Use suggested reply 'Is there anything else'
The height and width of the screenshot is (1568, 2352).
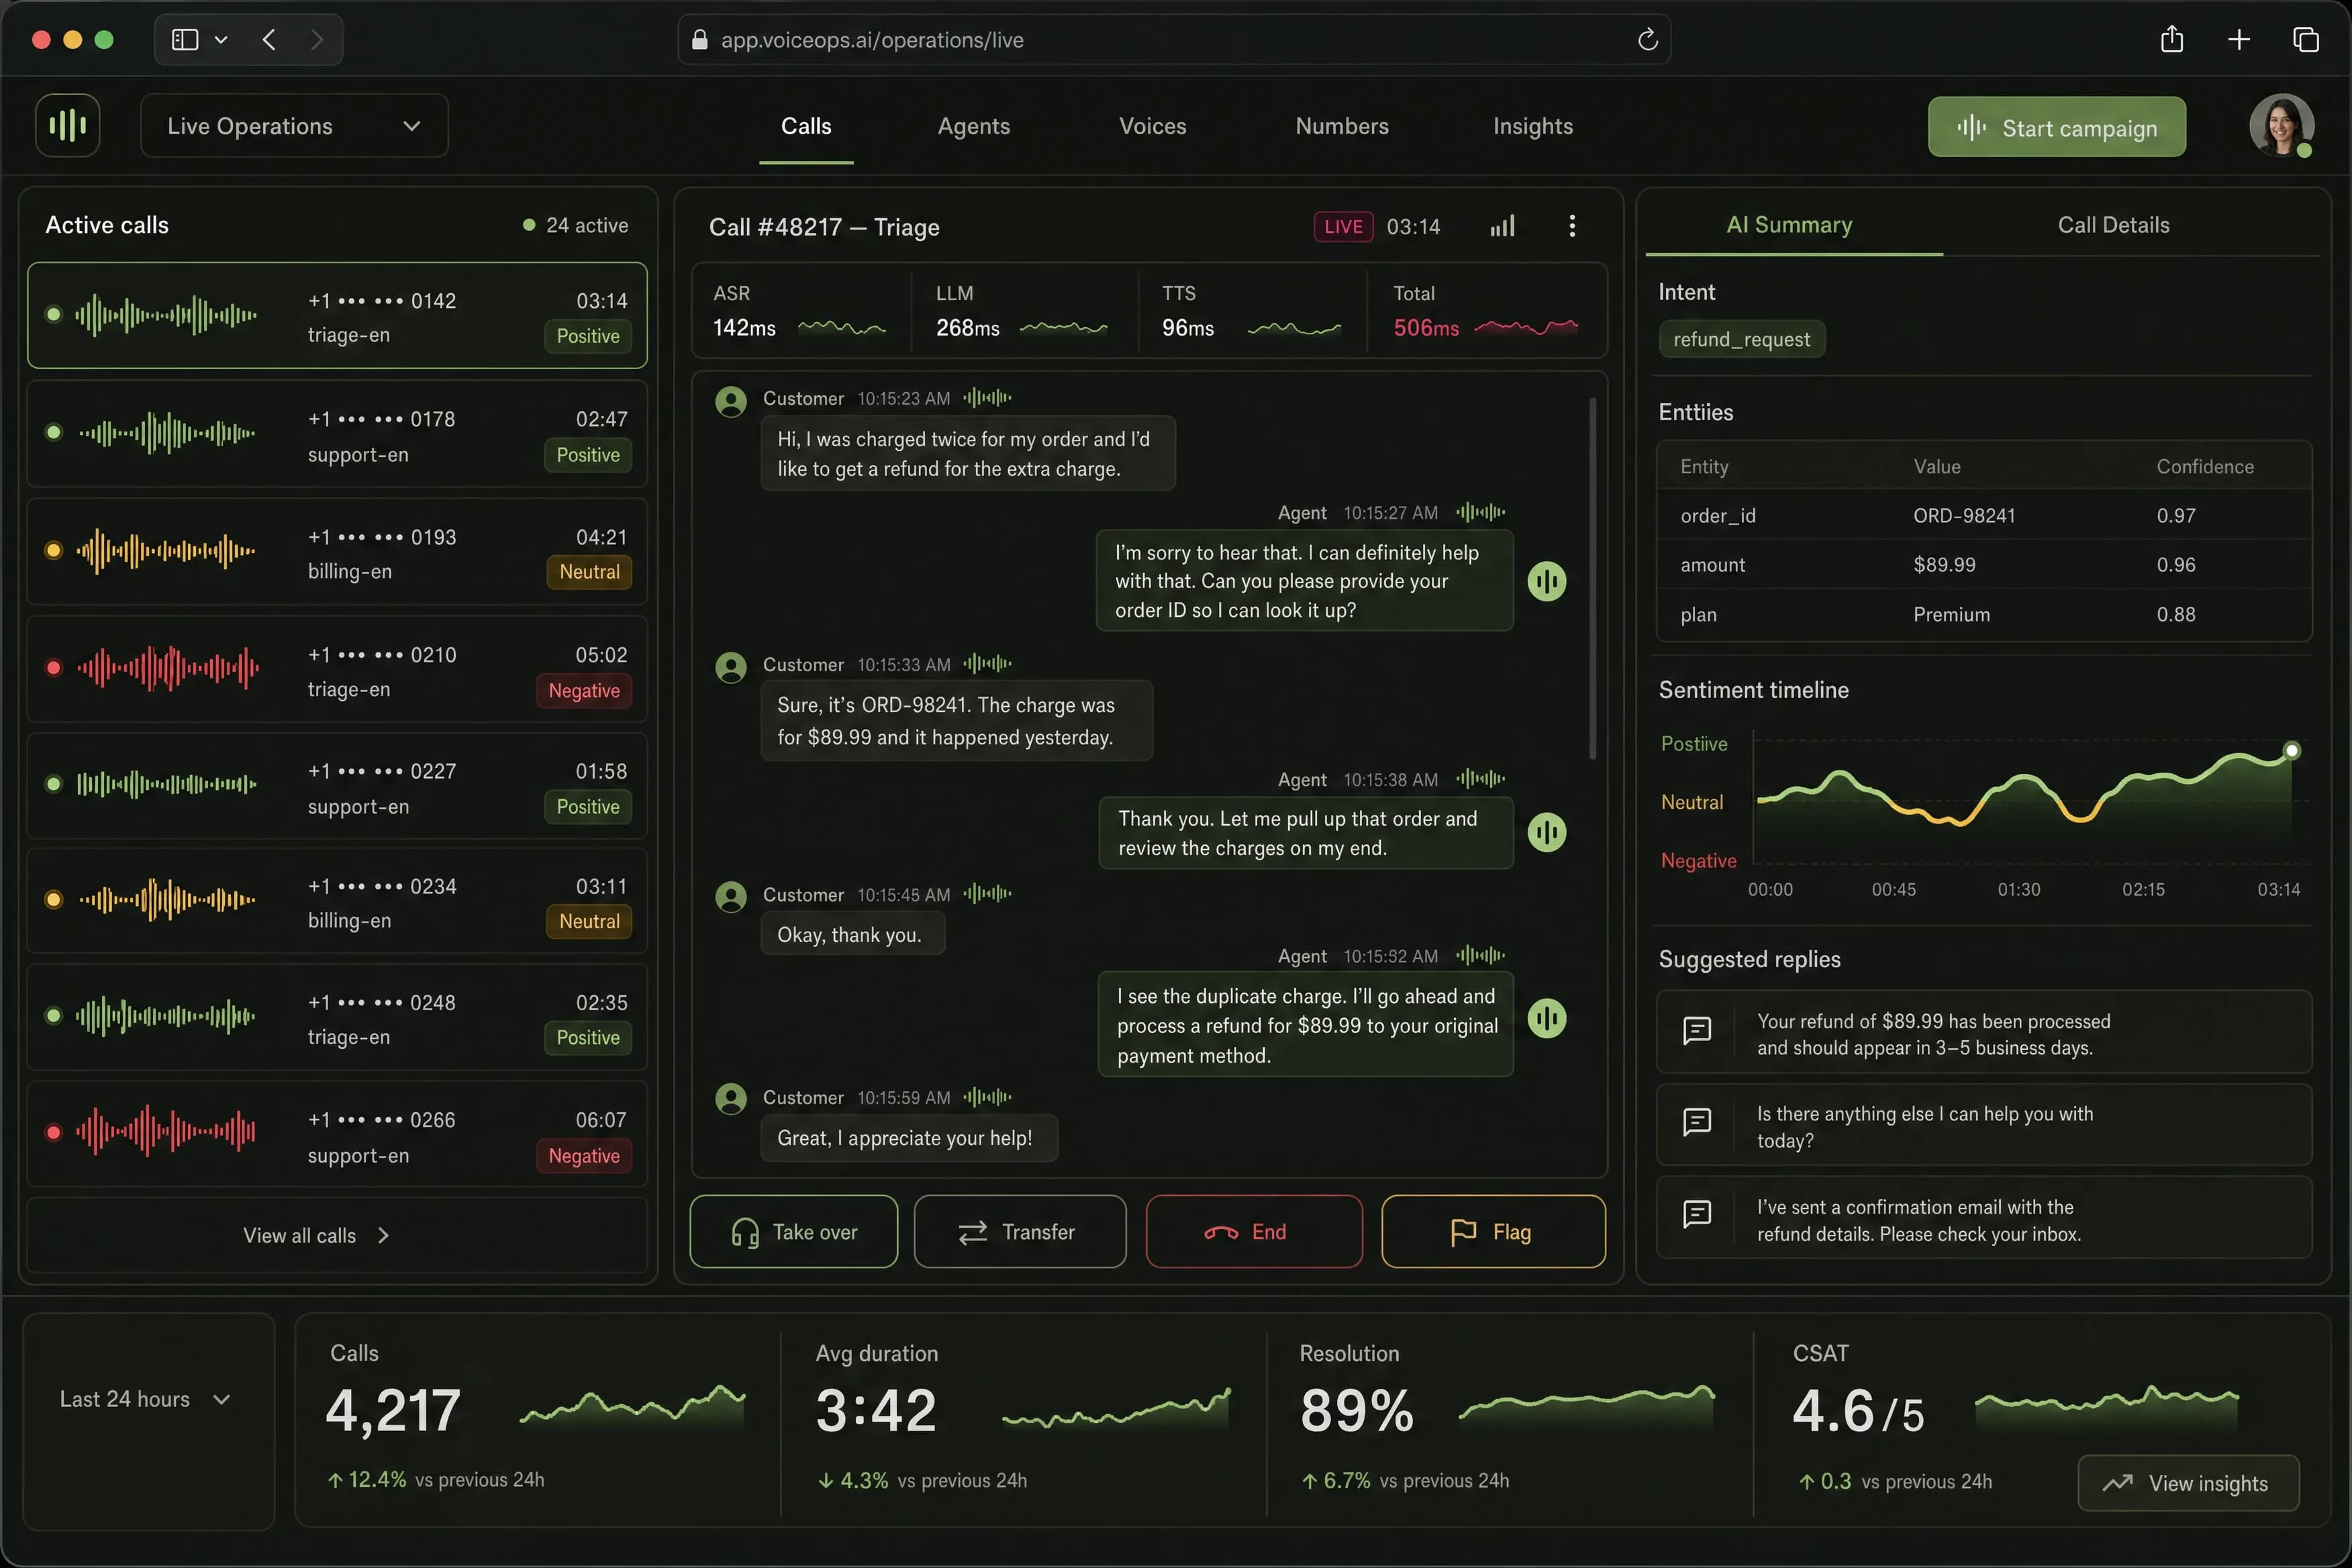1984,1126
